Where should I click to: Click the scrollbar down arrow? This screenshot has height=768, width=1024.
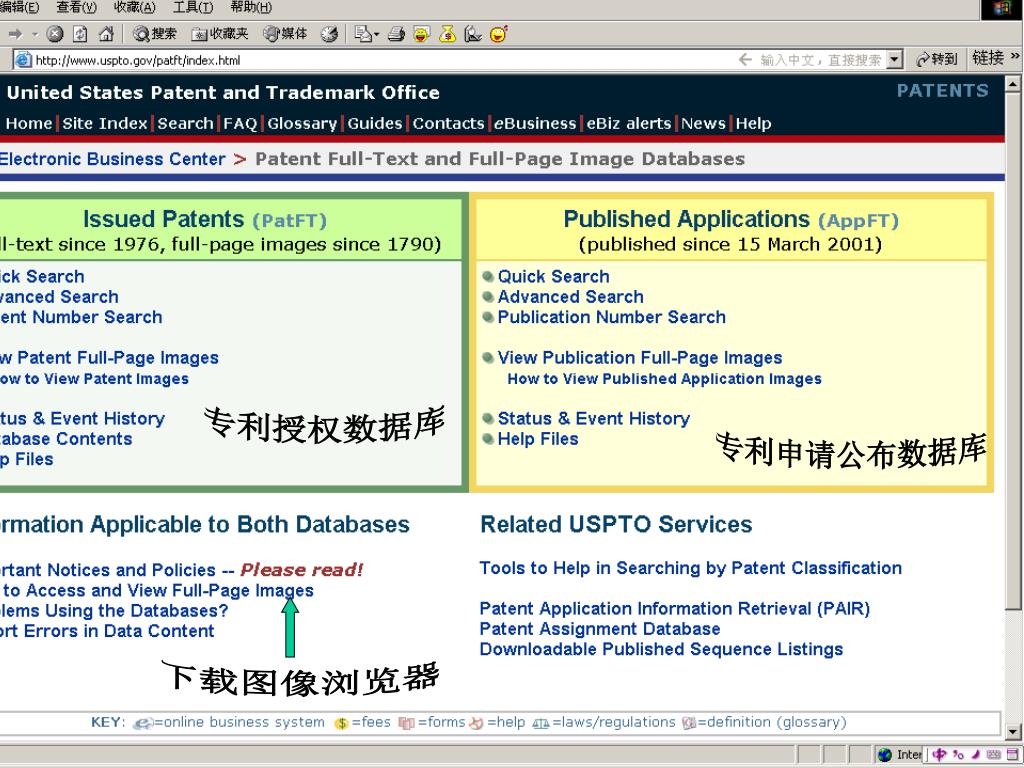[1012, 731]
